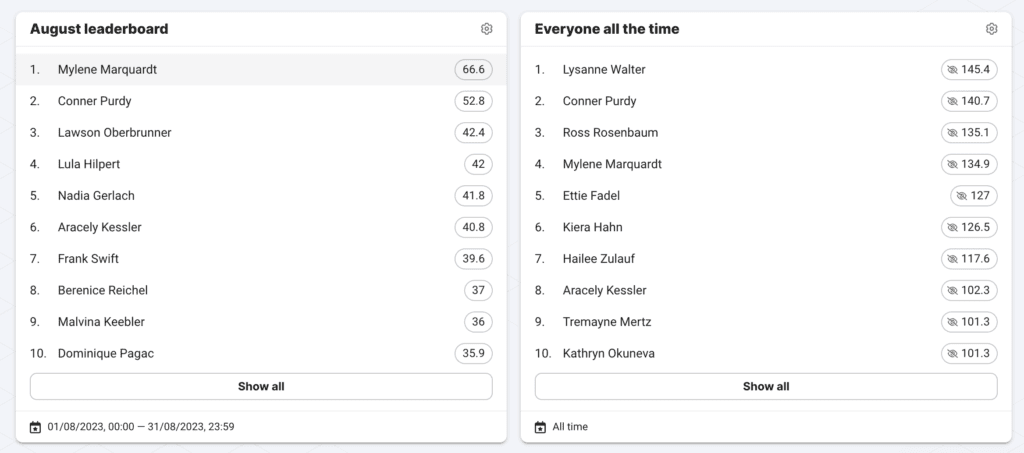Click the All time period label
Image resolution: width=1024 pixels, height=453 pixels.
tap(570, 427)
